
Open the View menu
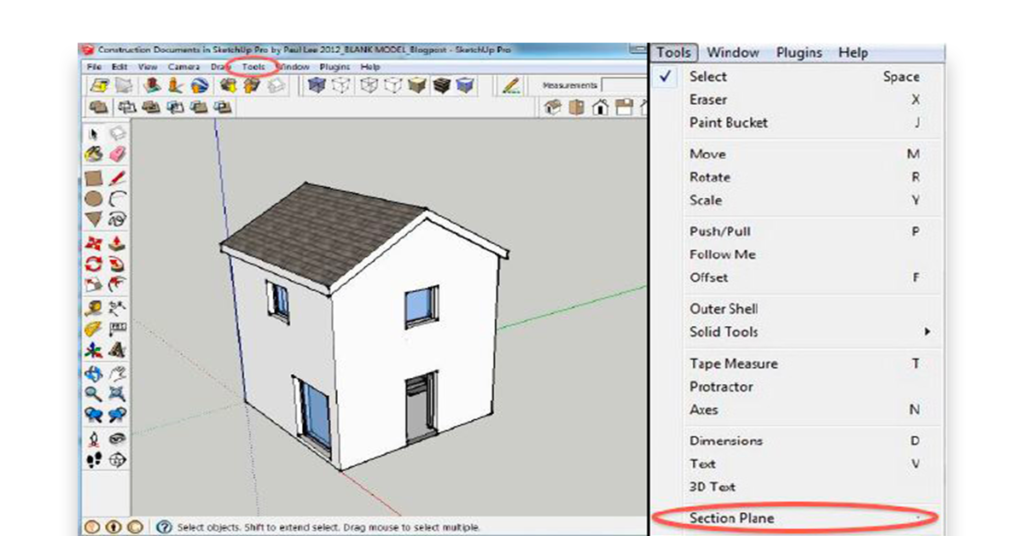pyautogui.click(x=148, y=67)
